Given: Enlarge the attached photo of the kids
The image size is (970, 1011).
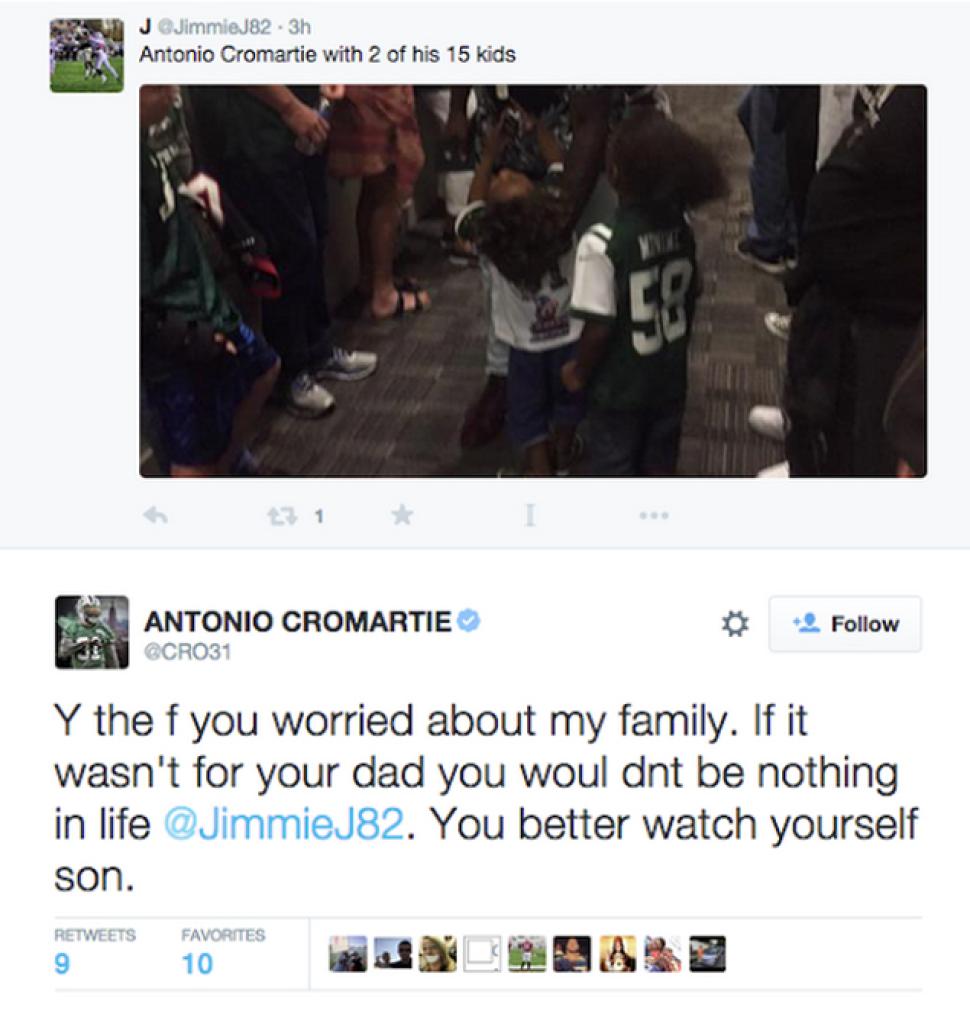Looking at the screenshot, I should tap(532, 281).
